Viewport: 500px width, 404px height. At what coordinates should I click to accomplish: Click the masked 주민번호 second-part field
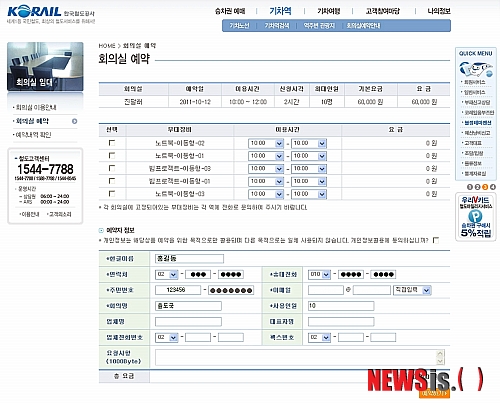coord(231,290)
